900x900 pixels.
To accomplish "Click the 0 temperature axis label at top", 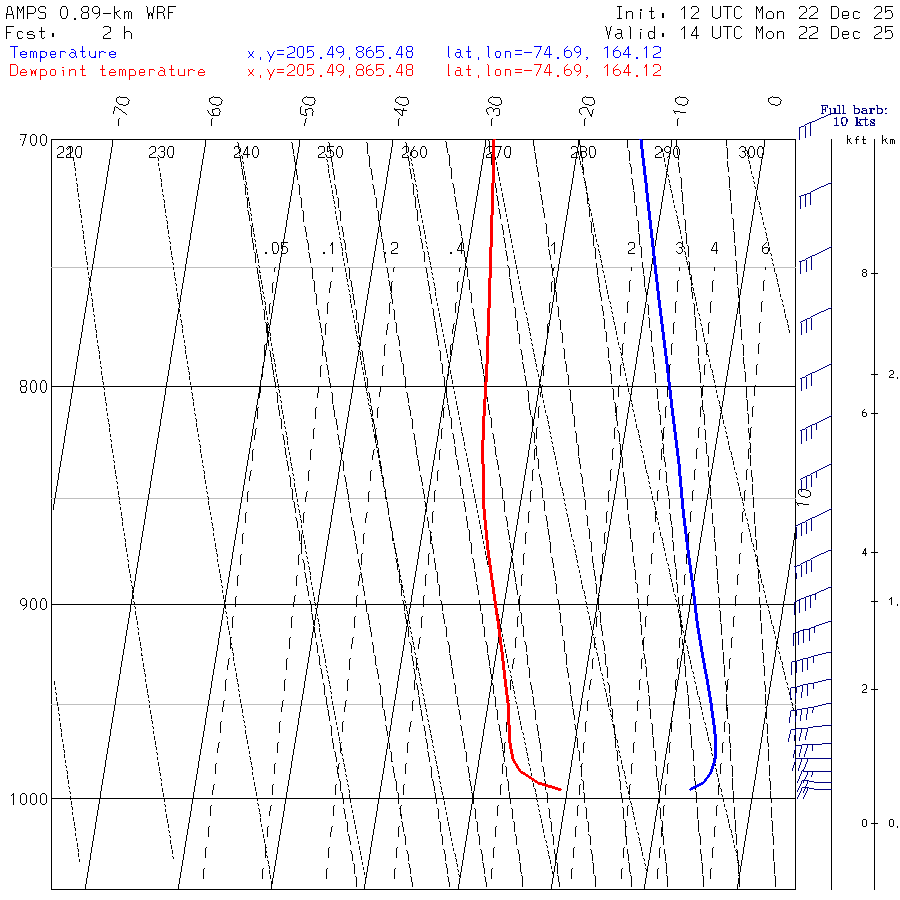I will pos(775,102).
